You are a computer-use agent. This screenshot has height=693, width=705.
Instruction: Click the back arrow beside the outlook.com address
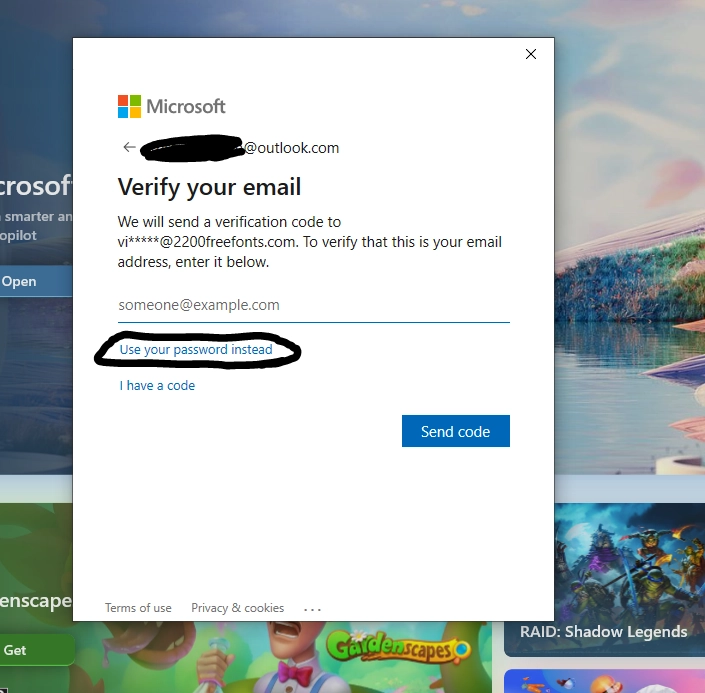tap(129, 147)
